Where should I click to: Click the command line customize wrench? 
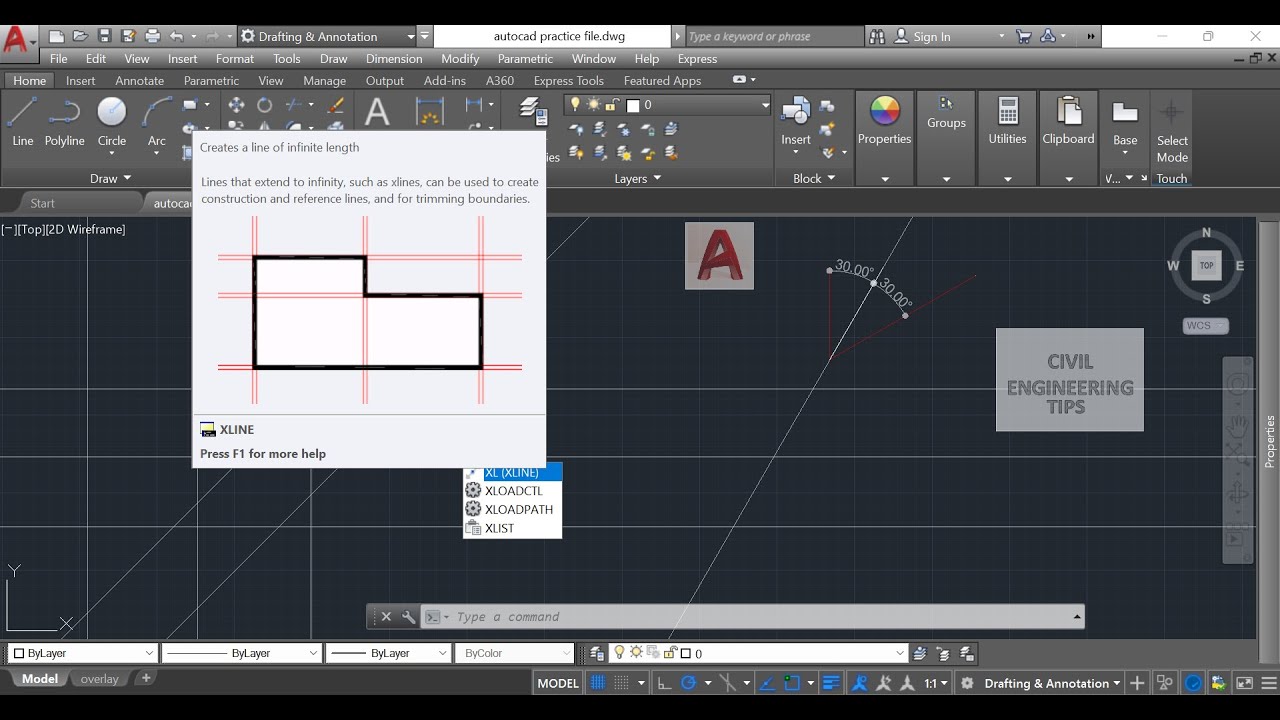(408, 617)
